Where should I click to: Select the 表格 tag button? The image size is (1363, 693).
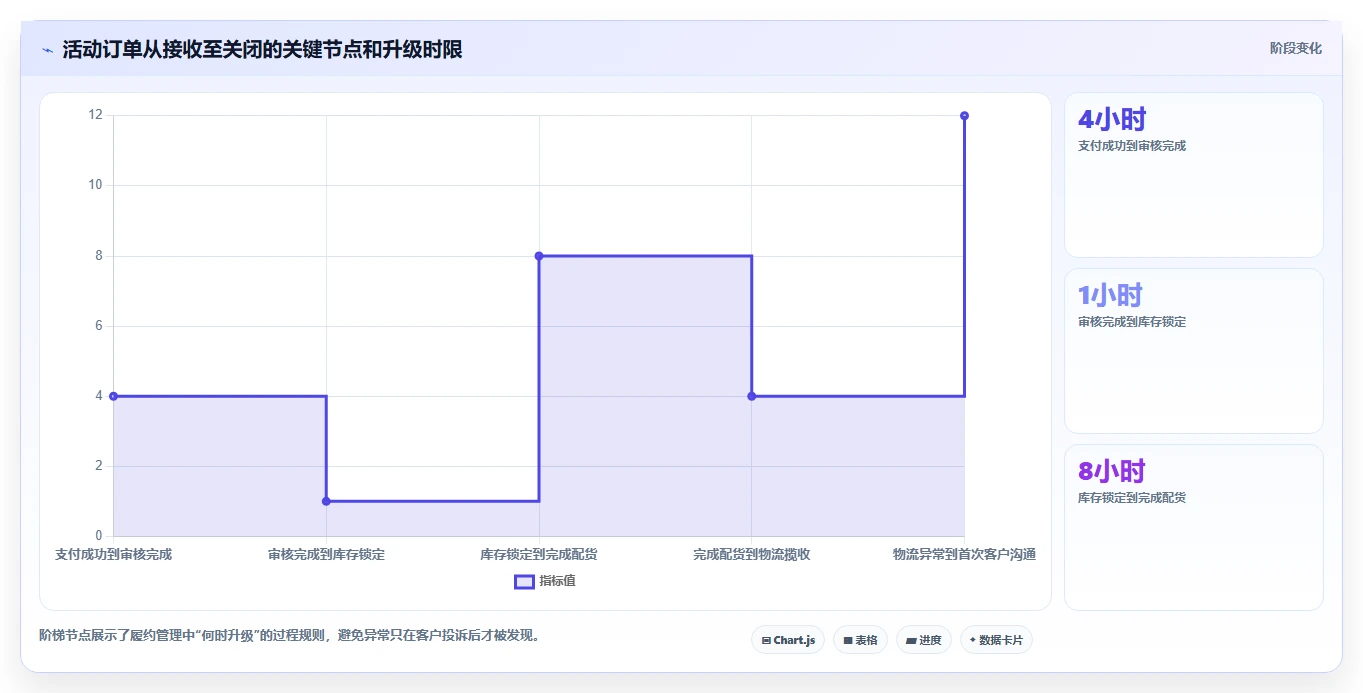[860, 640]
